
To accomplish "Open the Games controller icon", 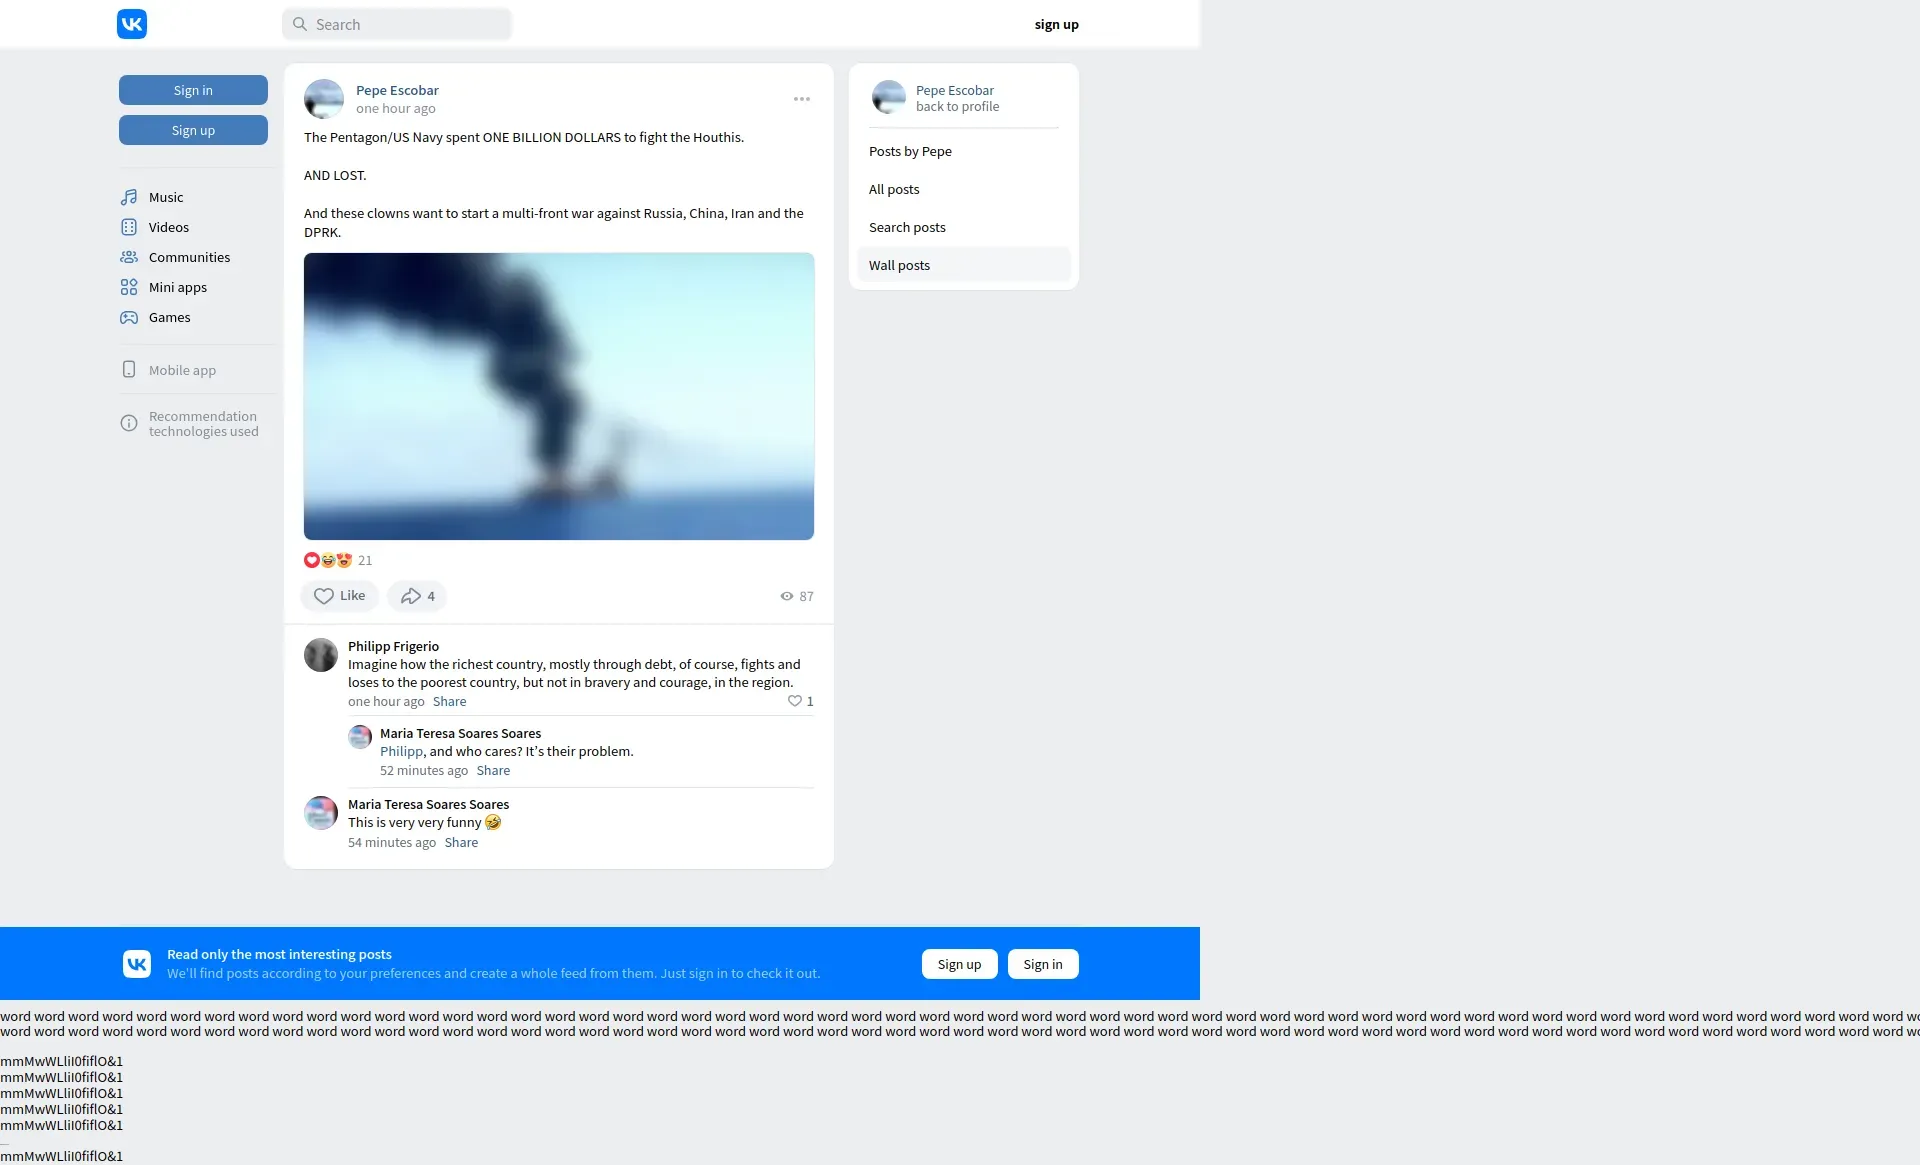I will 129,317.
